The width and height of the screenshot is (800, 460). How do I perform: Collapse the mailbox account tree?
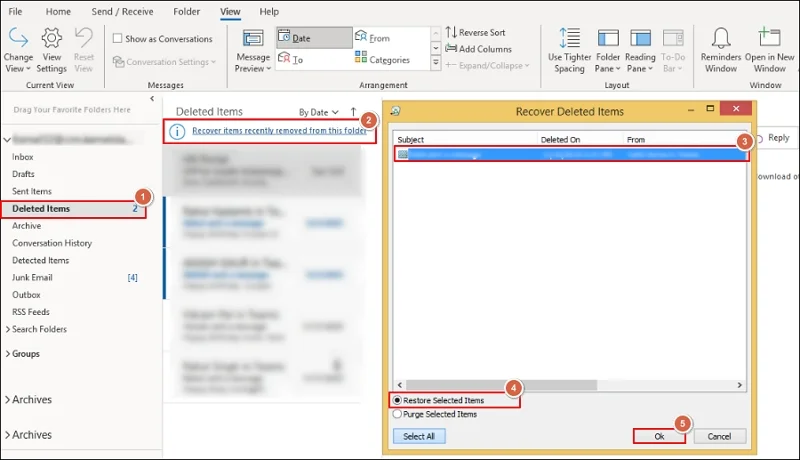tap(7, 139)
